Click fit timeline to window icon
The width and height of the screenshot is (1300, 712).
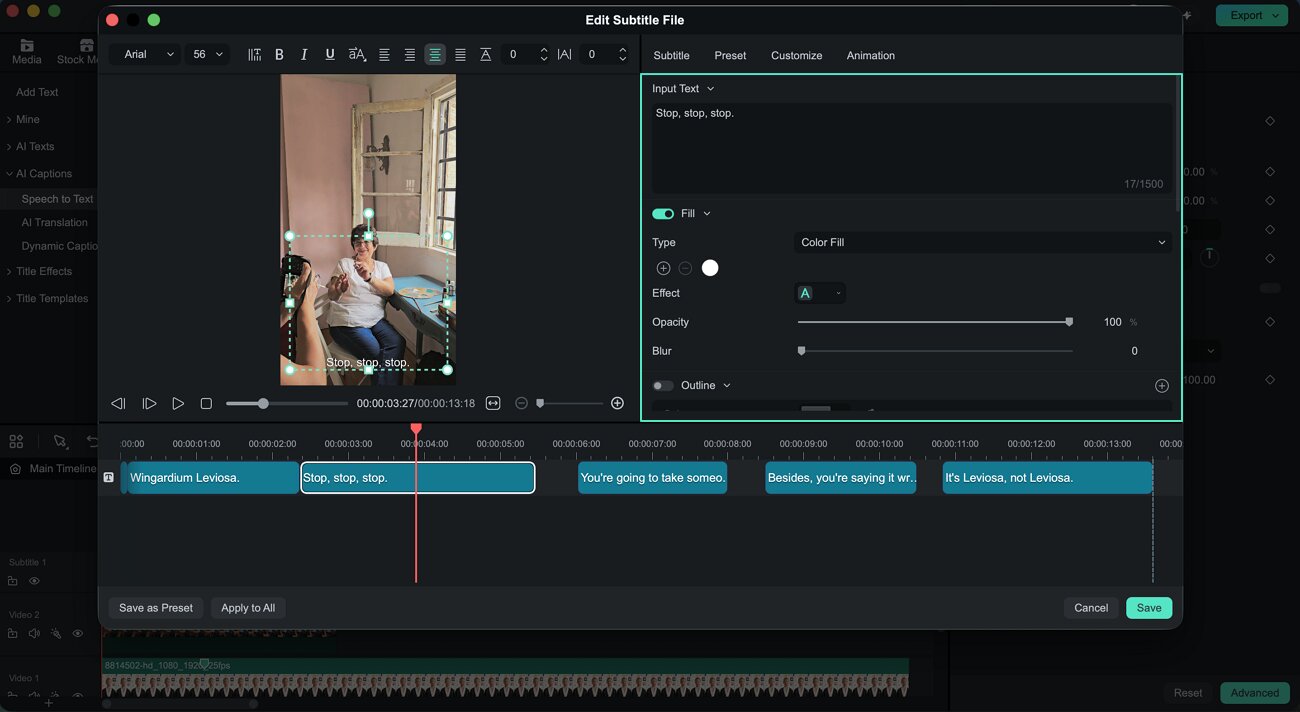pos(493,403)
